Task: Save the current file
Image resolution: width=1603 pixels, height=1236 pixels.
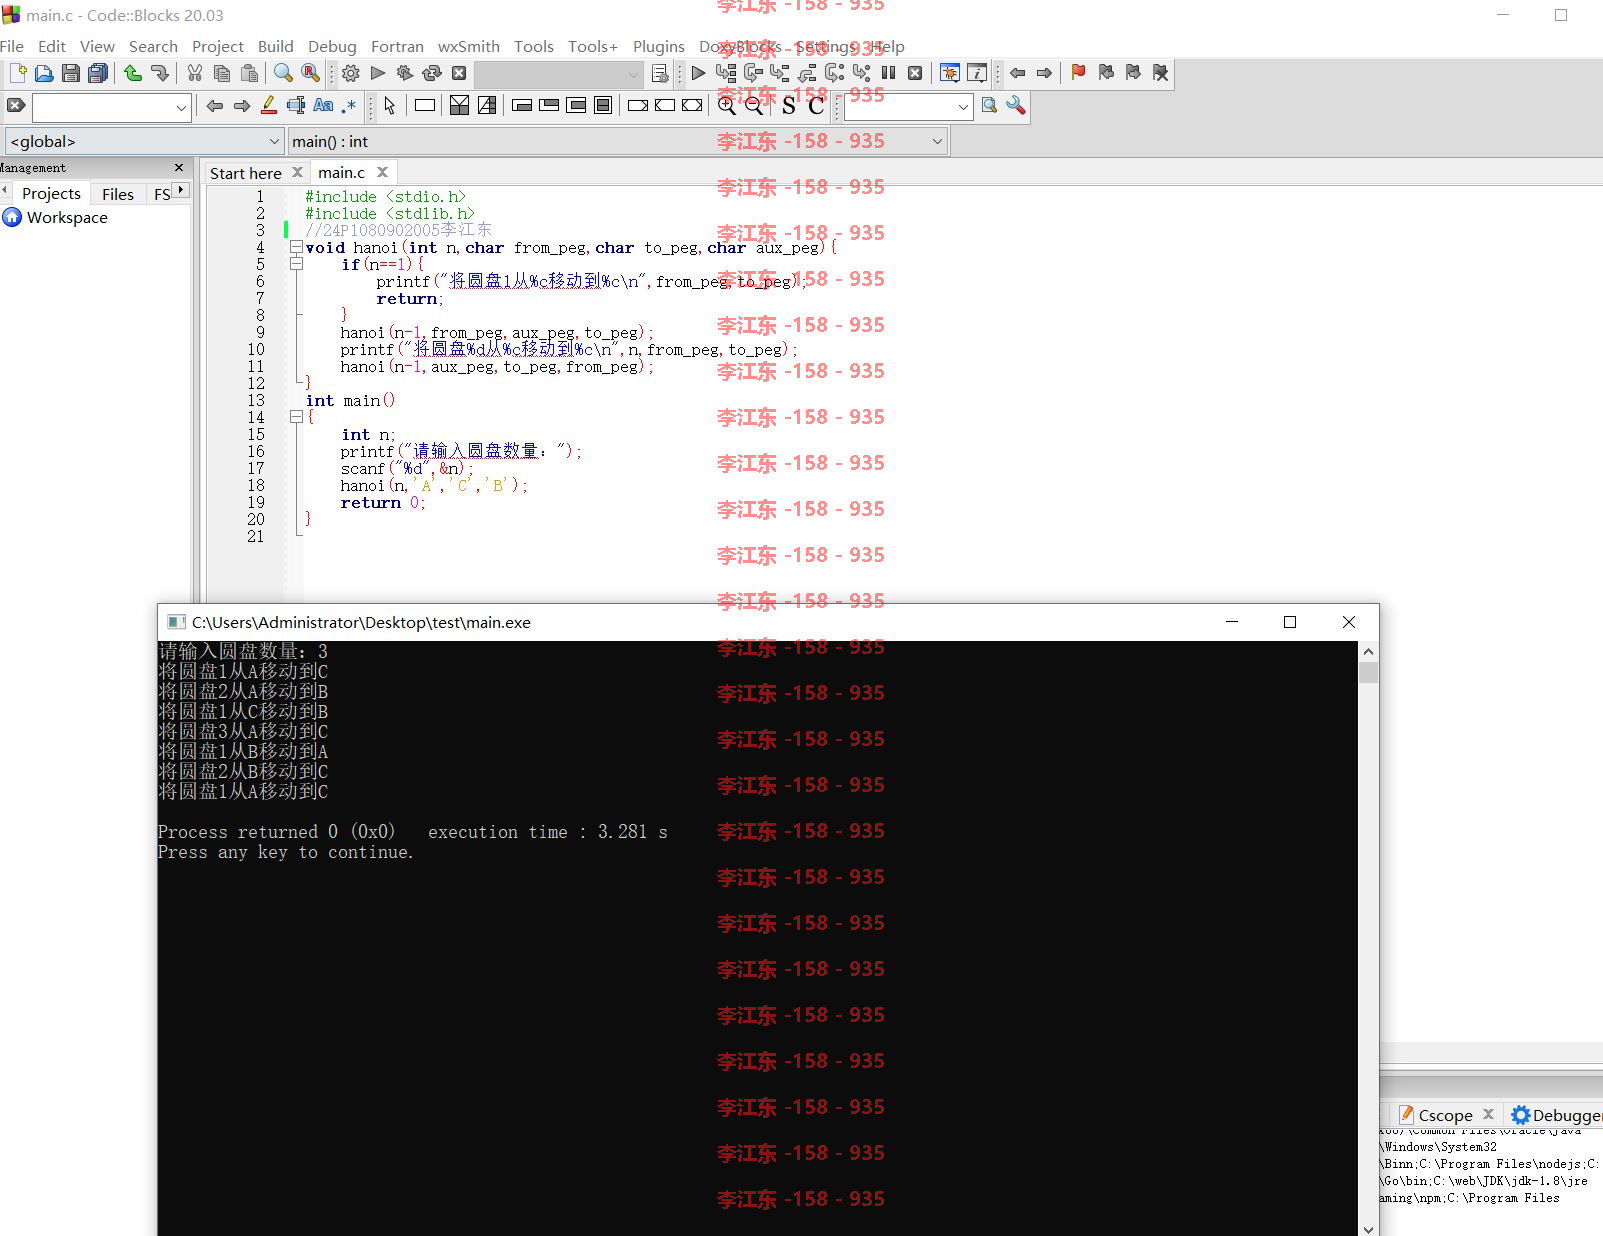Action: tap(71, 73)
